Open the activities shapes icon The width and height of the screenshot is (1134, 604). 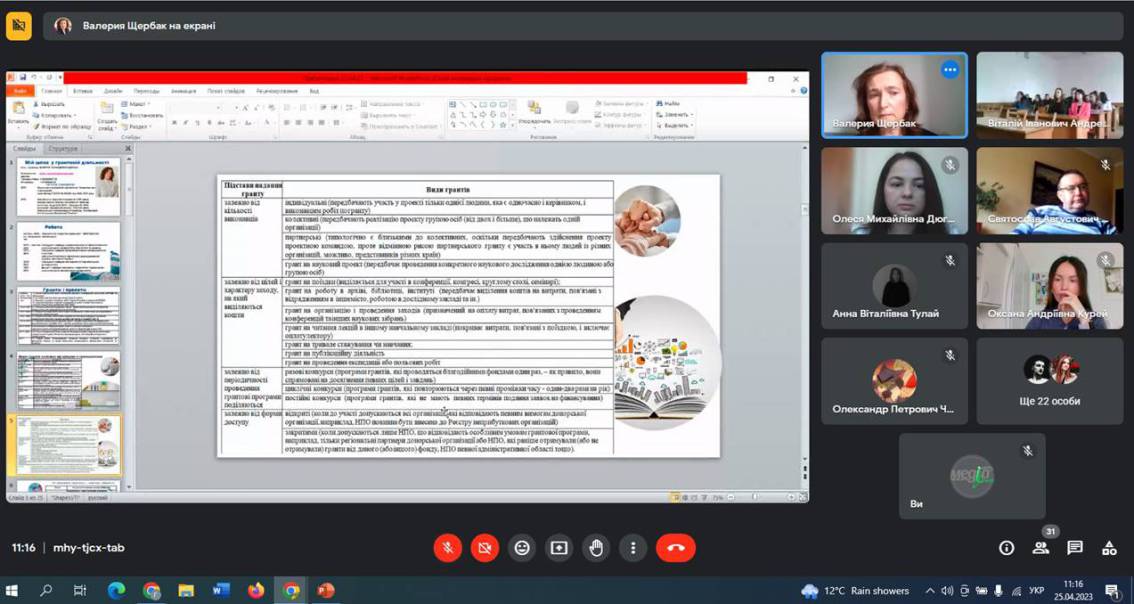pyautogui.click(x=1109, y=548)
